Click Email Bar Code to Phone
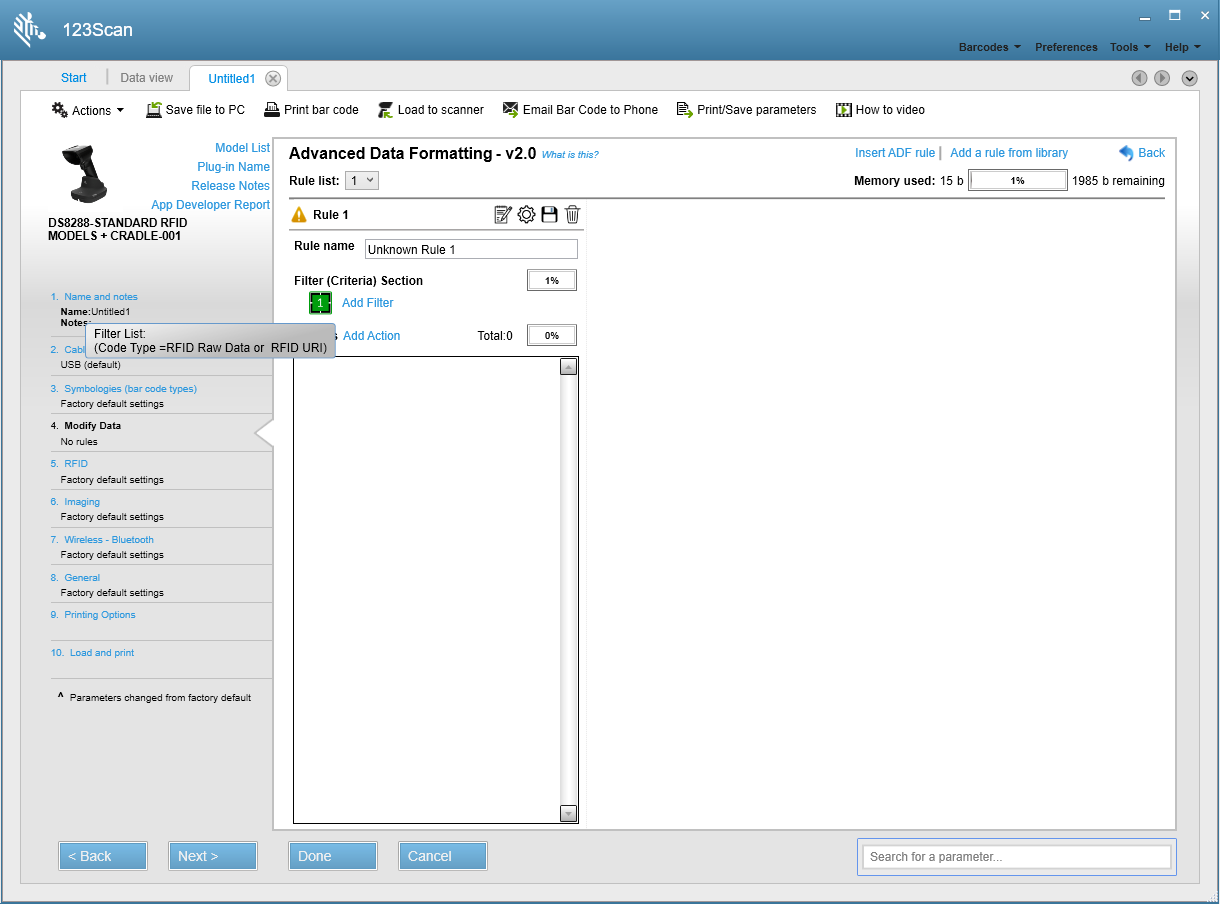The width and height of the screenshot is (1220, 904). point(580,110)
